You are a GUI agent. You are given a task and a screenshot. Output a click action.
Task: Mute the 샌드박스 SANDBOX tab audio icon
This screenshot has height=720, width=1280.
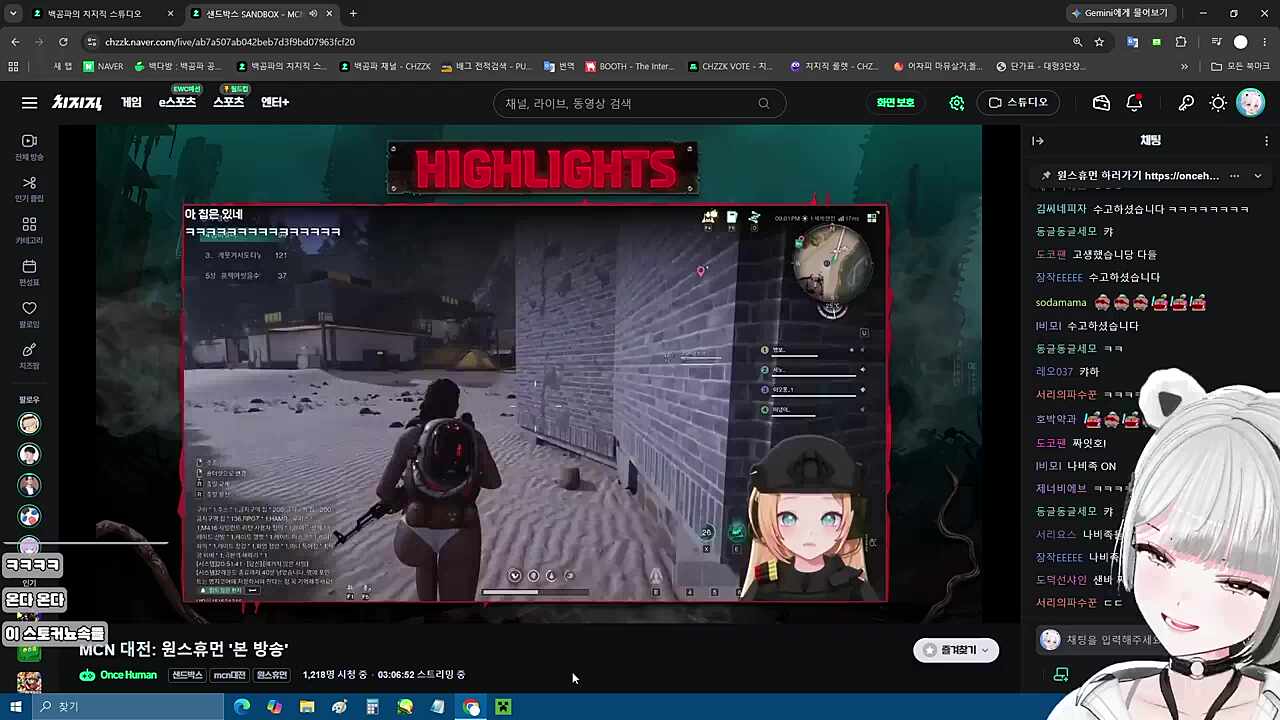(x=313, y=14)
